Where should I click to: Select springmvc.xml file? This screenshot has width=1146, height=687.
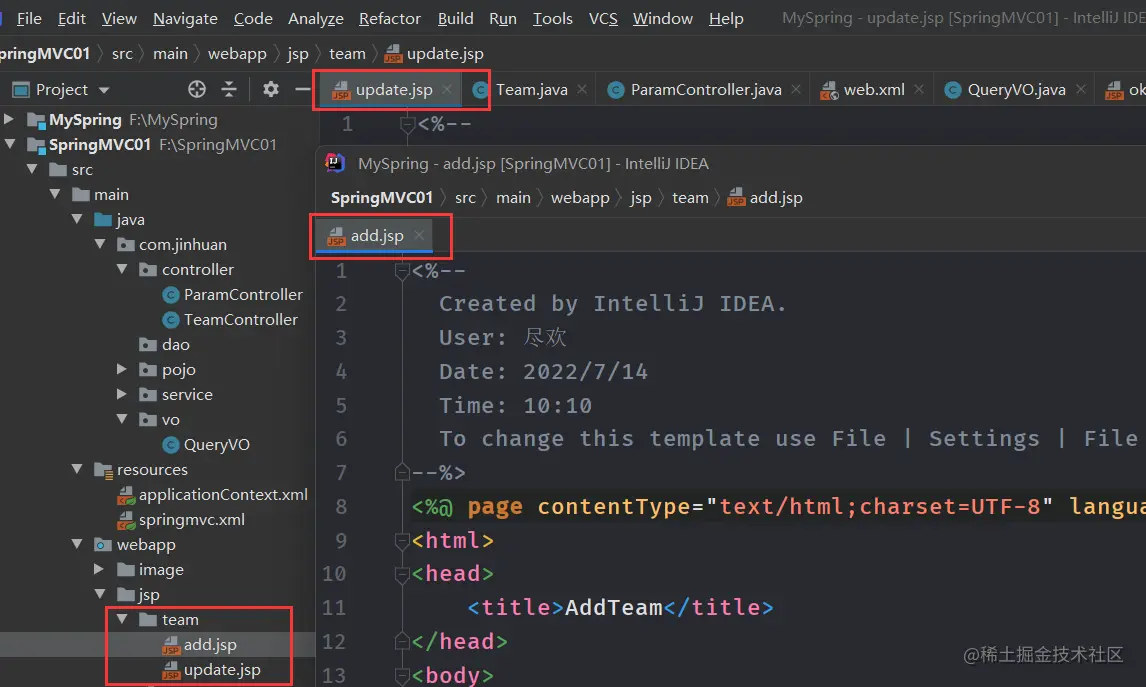181,520
